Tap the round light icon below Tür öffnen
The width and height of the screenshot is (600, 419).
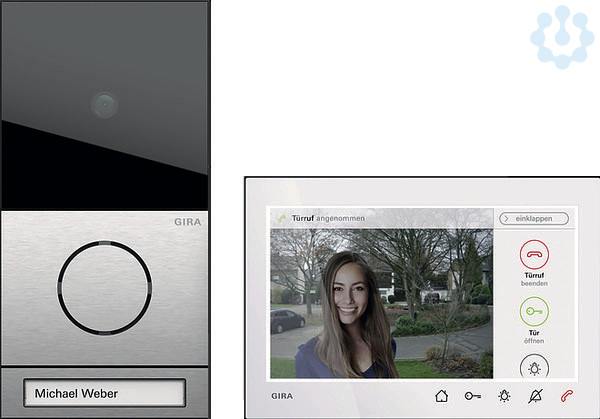[x=534, y=368]
